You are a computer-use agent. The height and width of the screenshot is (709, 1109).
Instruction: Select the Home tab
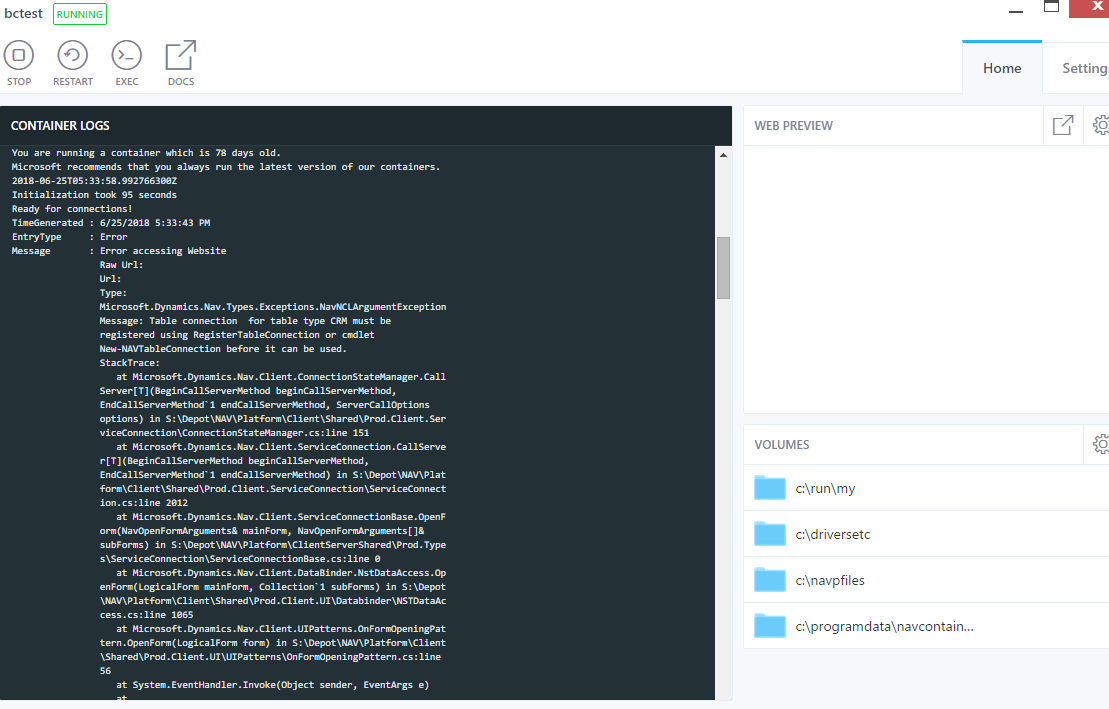point(1001,68)
